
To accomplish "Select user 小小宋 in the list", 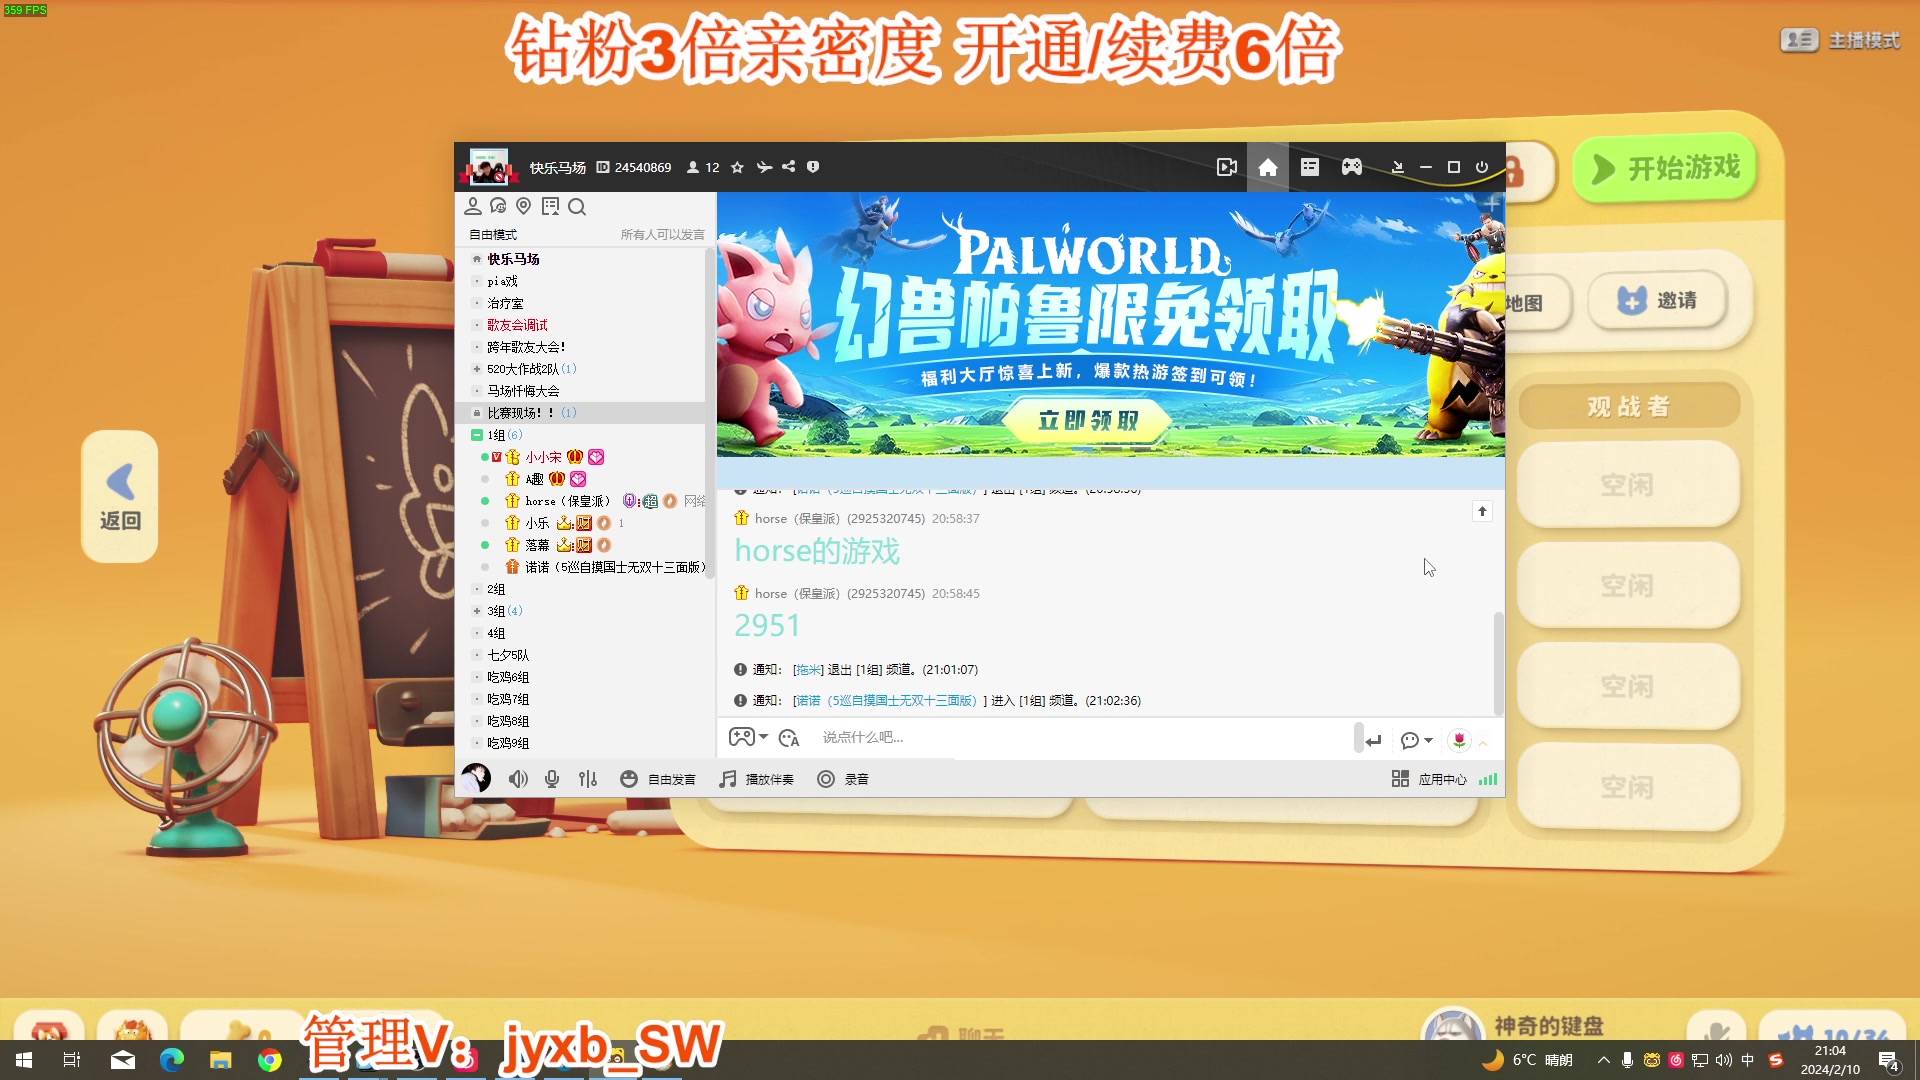I will click(x=543, y=457).
